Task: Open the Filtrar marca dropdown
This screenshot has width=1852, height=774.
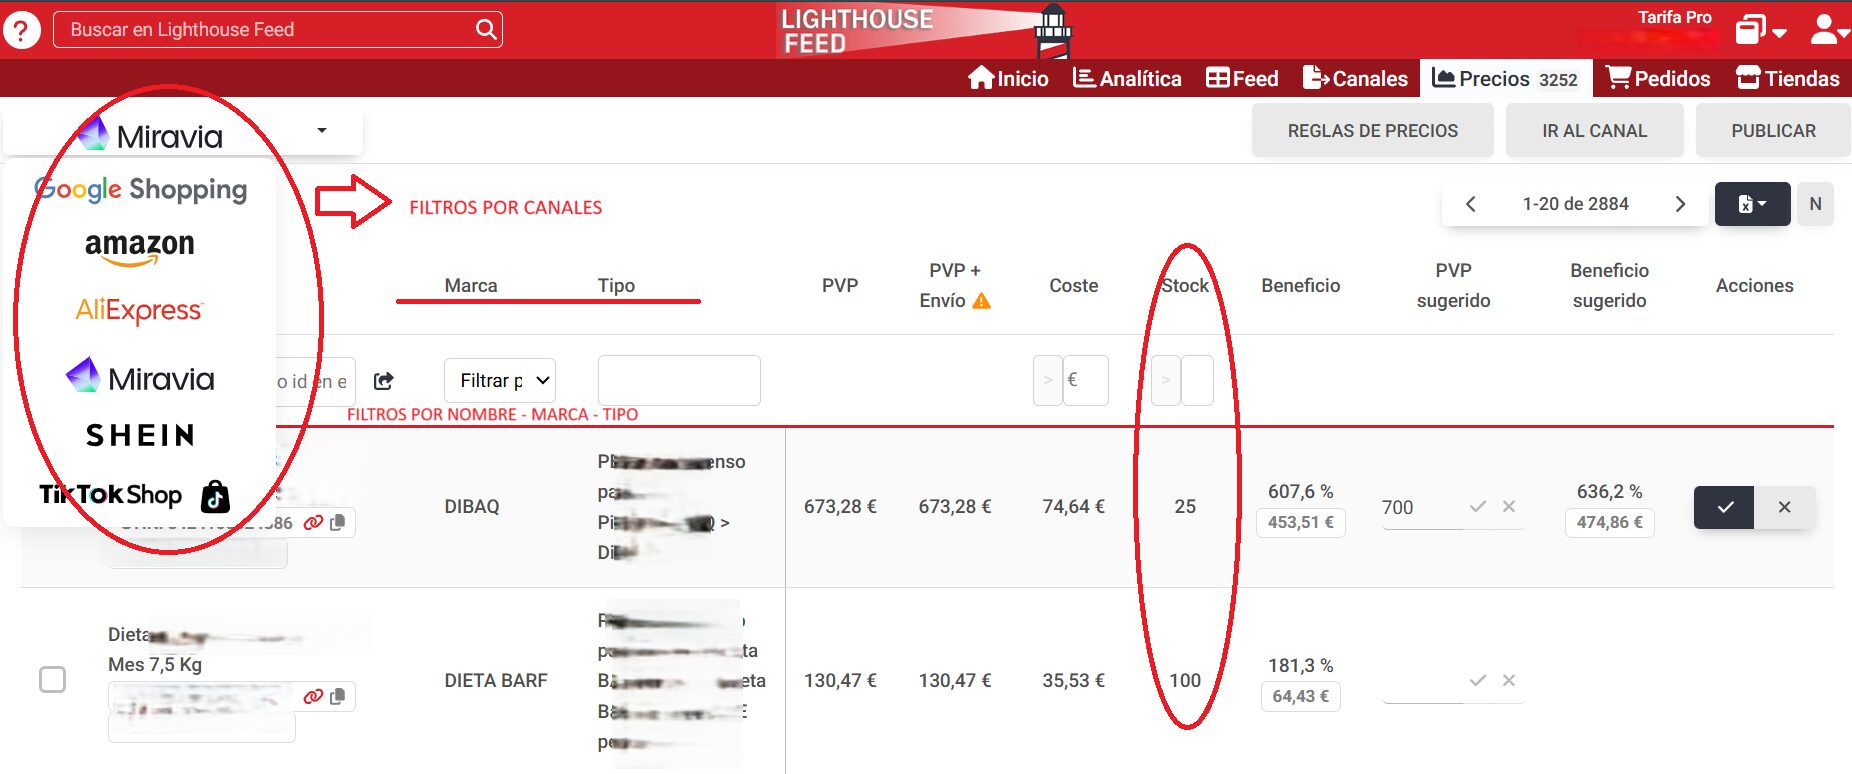Action: 500,380
